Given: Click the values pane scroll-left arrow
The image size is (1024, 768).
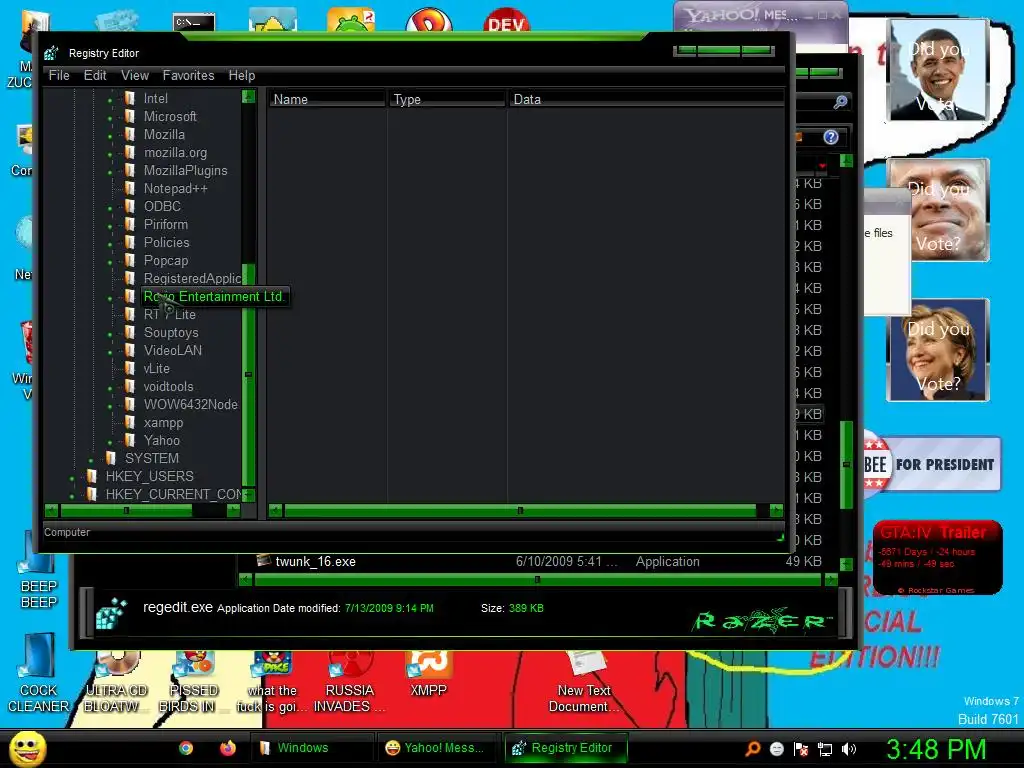Looking at the screenshot, I should (276, 511).
